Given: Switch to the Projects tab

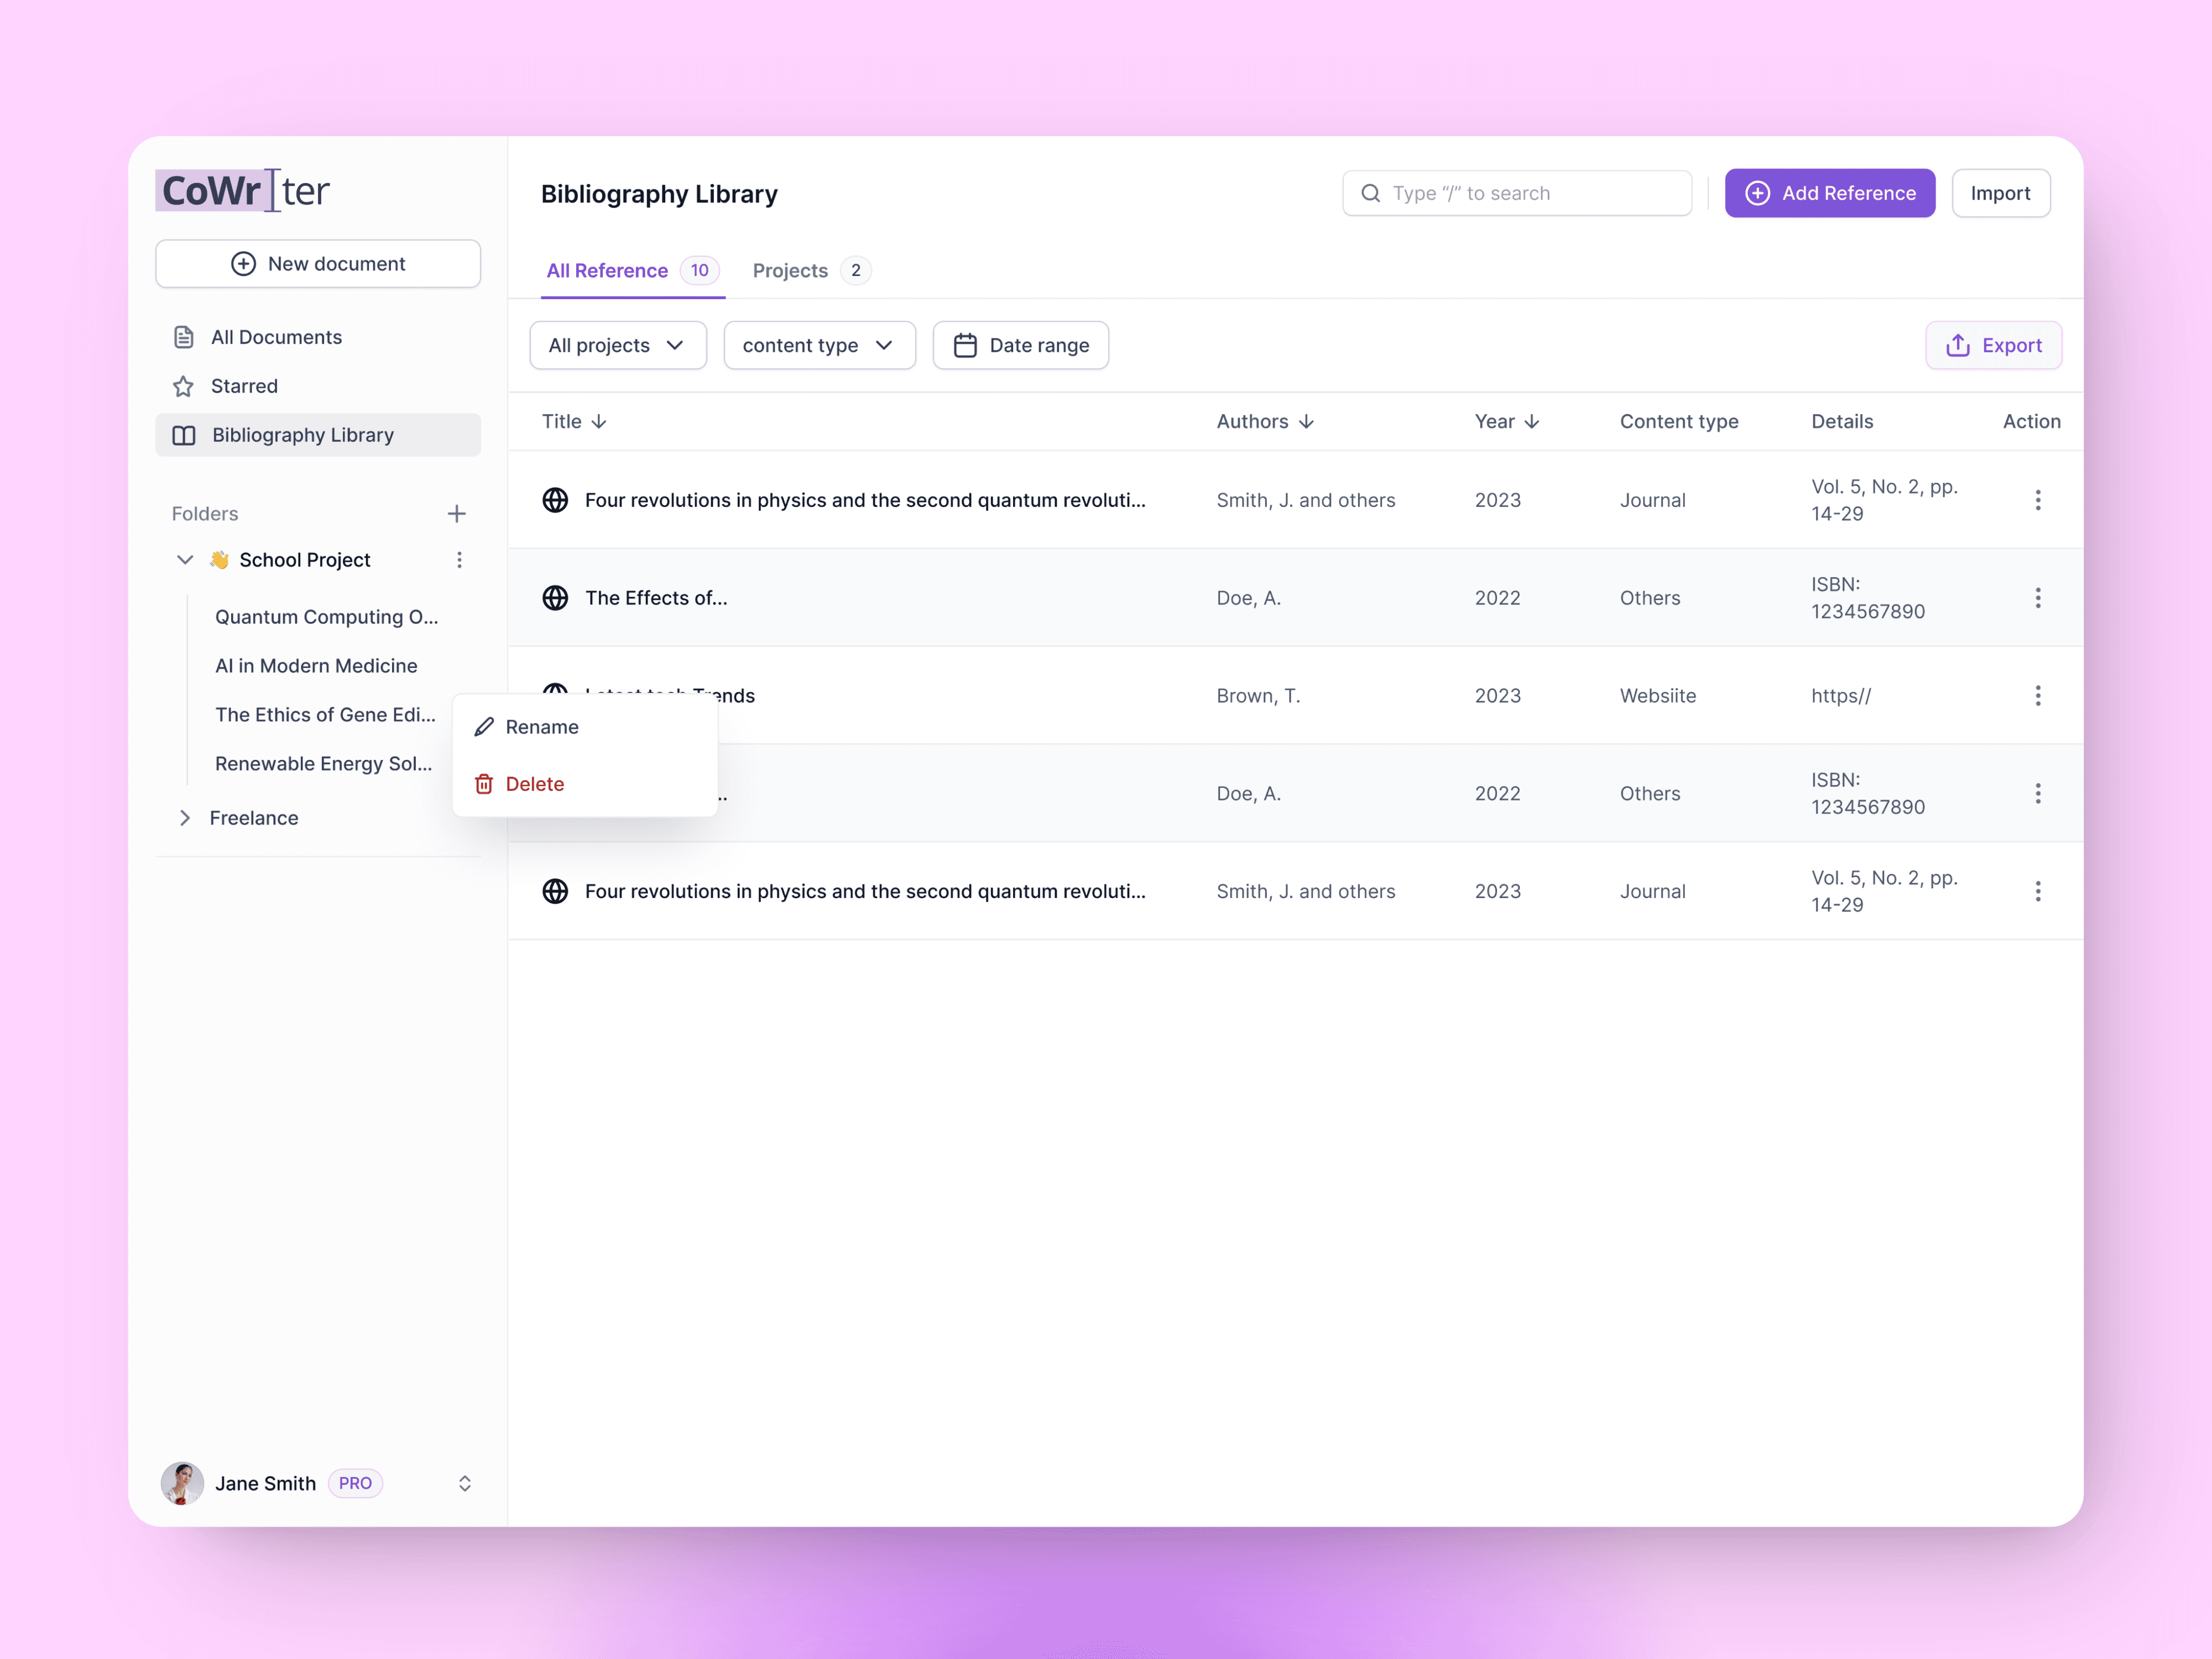Looking at the screenshot, I should point(811,271).
